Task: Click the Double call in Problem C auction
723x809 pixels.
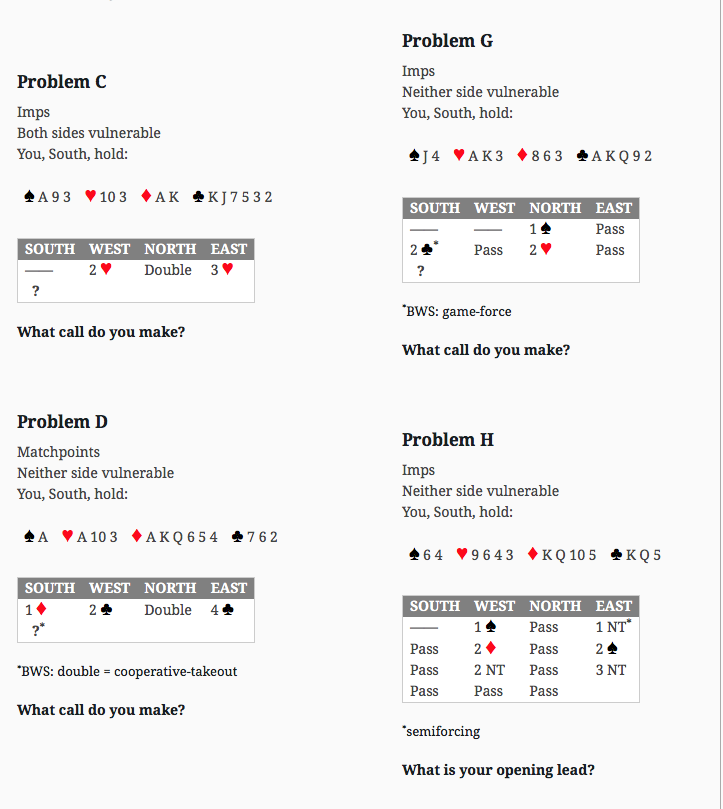Action: [168, 270]
